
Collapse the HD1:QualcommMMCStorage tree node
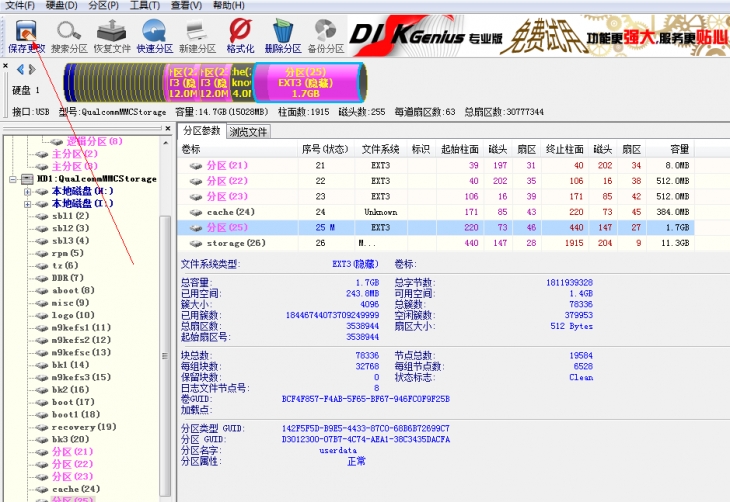[x=13, y=179]
